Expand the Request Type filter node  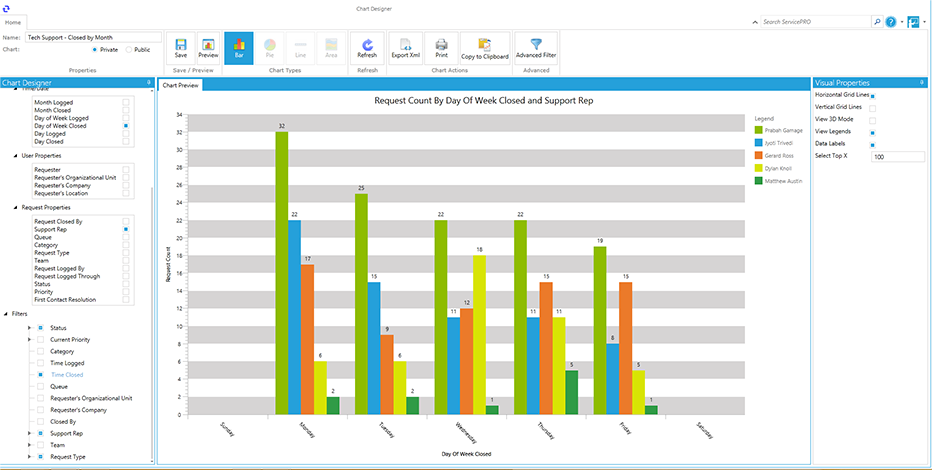pyautogui.click(x=29, y=457)
